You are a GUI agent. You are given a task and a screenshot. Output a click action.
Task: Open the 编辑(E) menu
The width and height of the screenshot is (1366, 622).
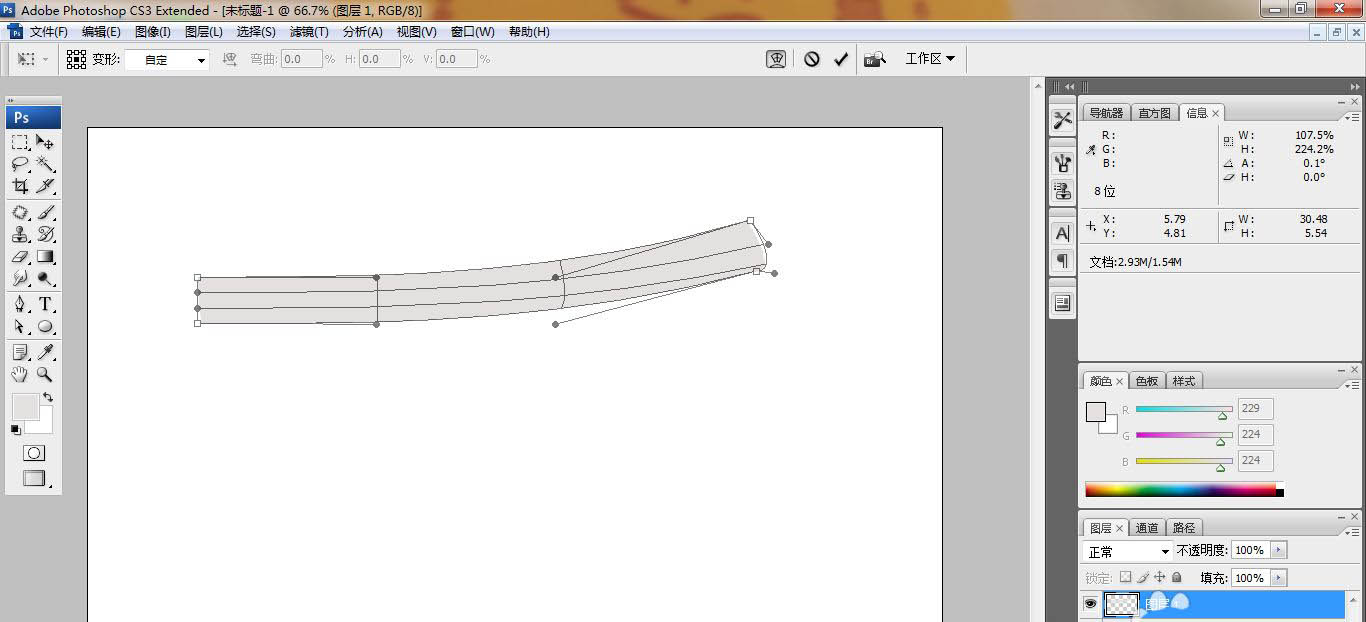(101, 32)
